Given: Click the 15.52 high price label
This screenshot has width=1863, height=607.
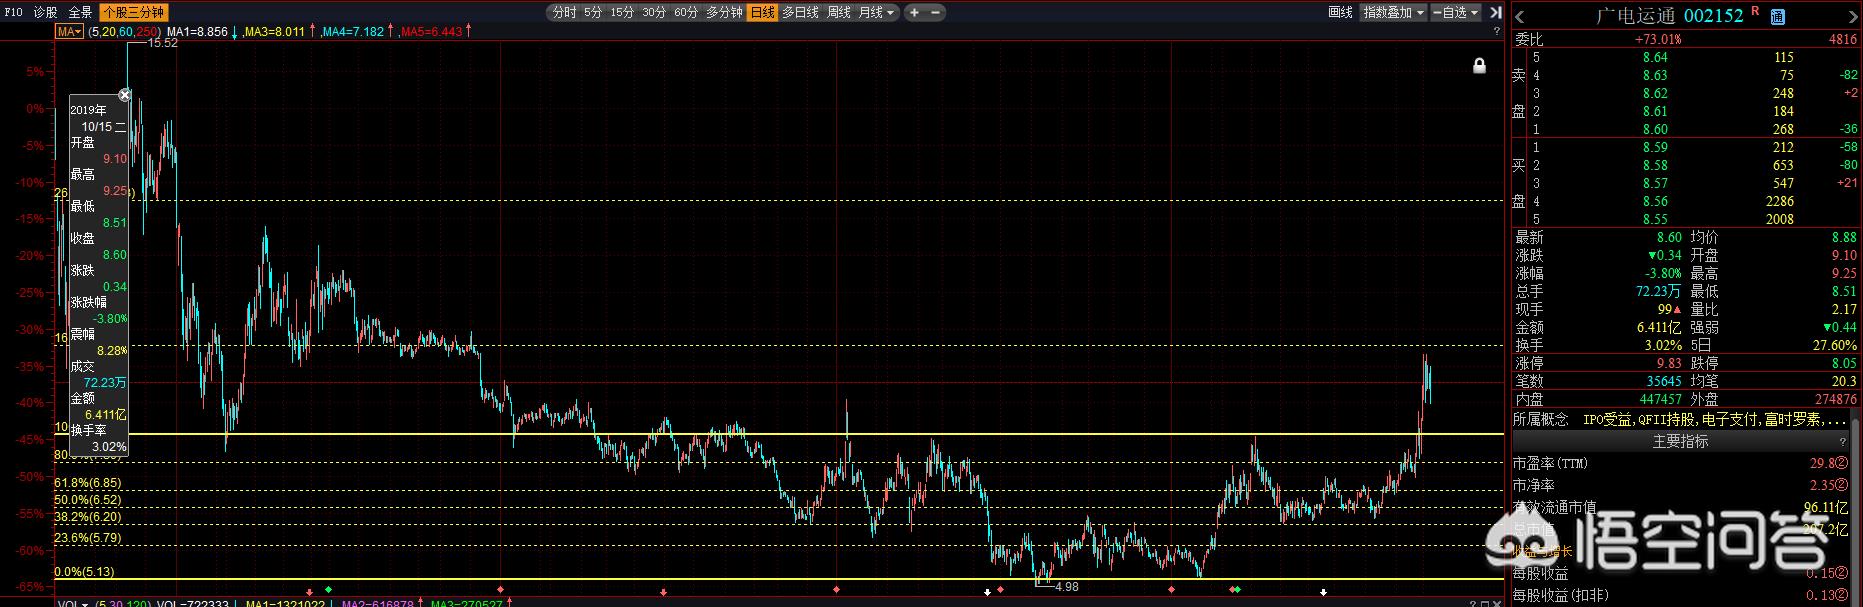Looking at the screenshot, I should 162,44.
